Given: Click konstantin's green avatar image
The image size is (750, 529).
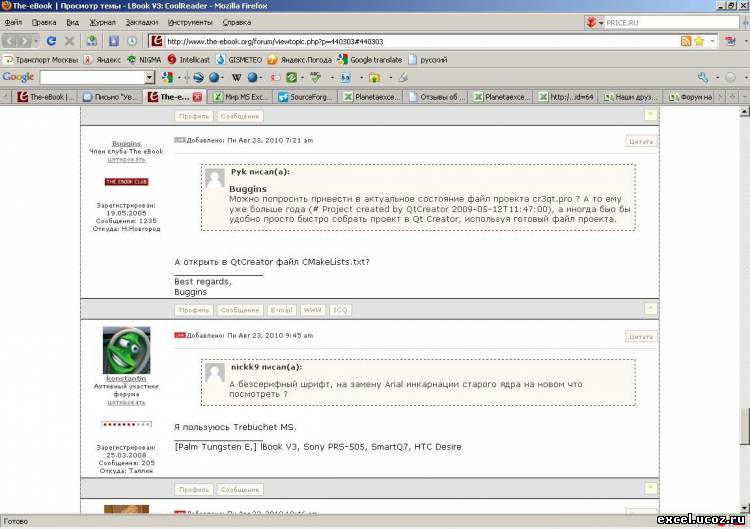Looking at the screenshot, I should (x=126, y=350).
